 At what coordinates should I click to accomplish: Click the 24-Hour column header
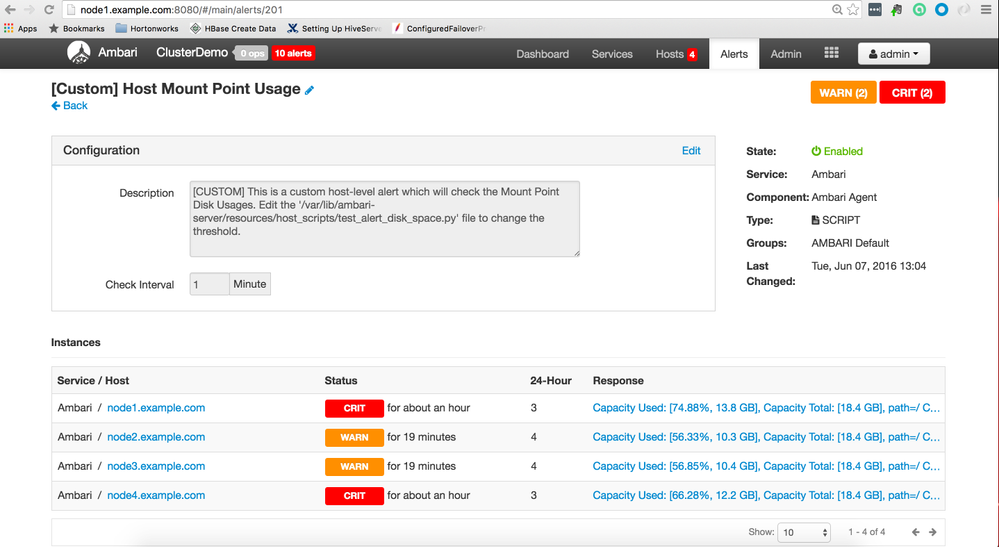coord(550,381)
